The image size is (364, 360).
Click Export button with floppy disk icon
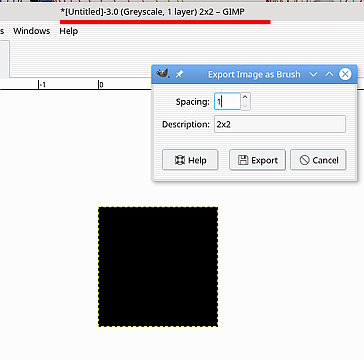point(257,160)
